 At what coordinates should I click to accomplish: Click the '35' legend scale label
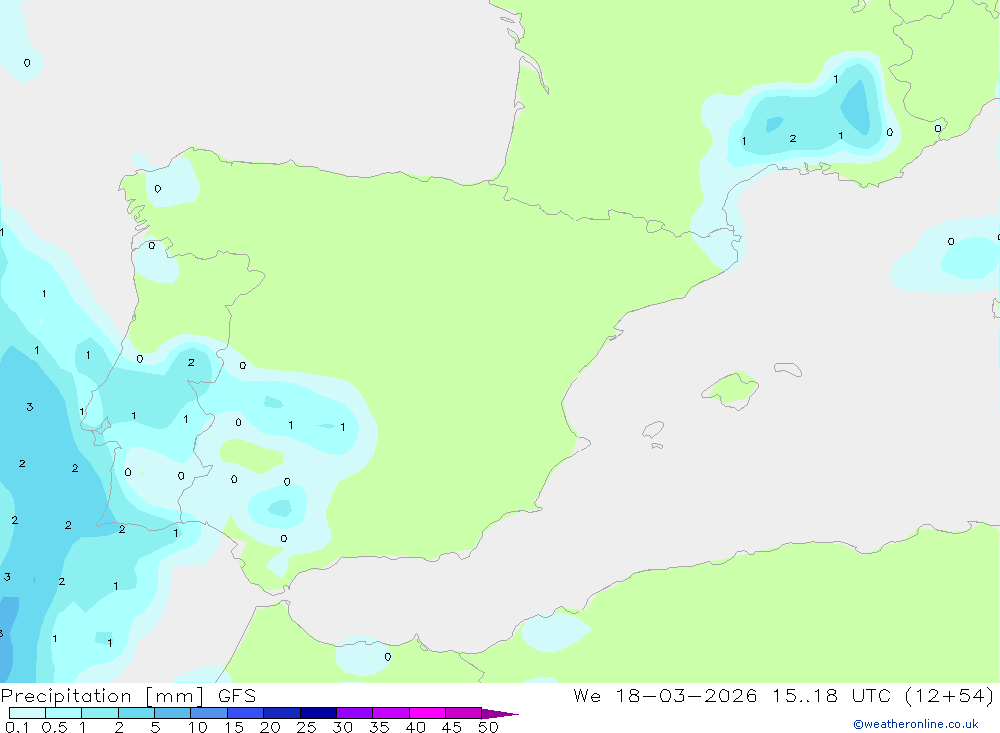[x=379, y=727]
